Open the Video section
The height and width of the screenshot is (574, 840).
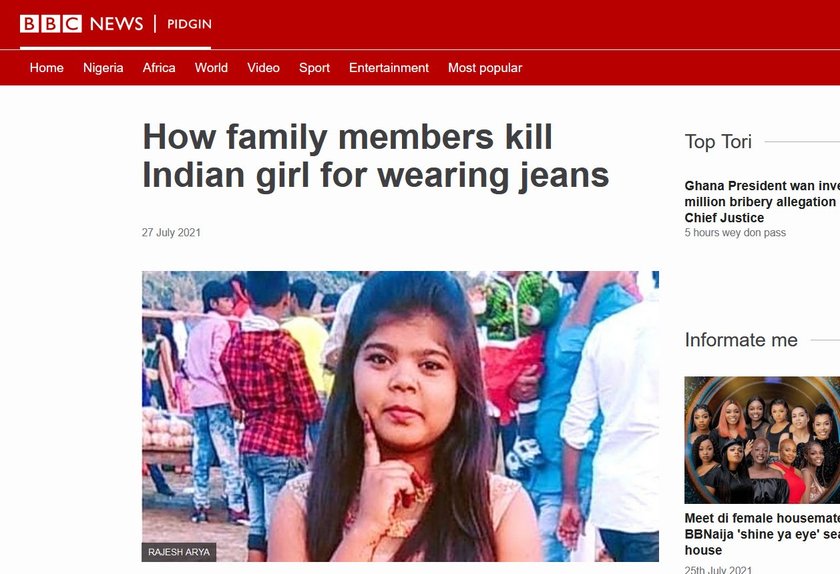tap(263, 68)
